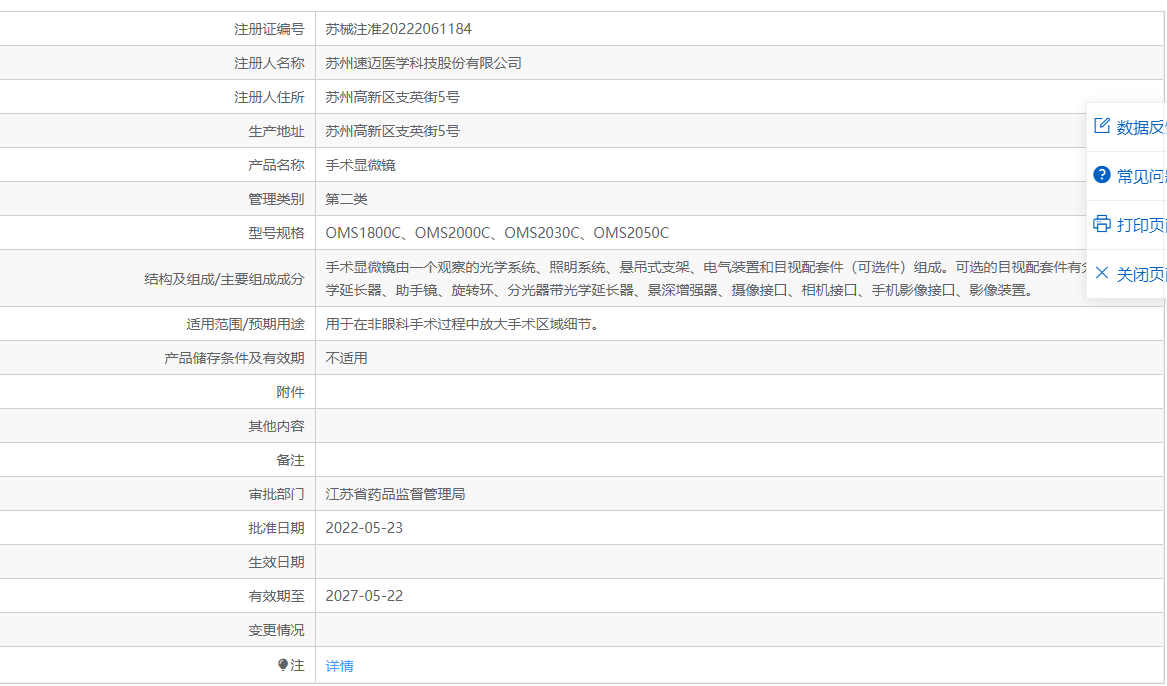The width and height of the screenshot is (1167, 686).
Task: Click the 批准日期 field label
Action: 276,528
